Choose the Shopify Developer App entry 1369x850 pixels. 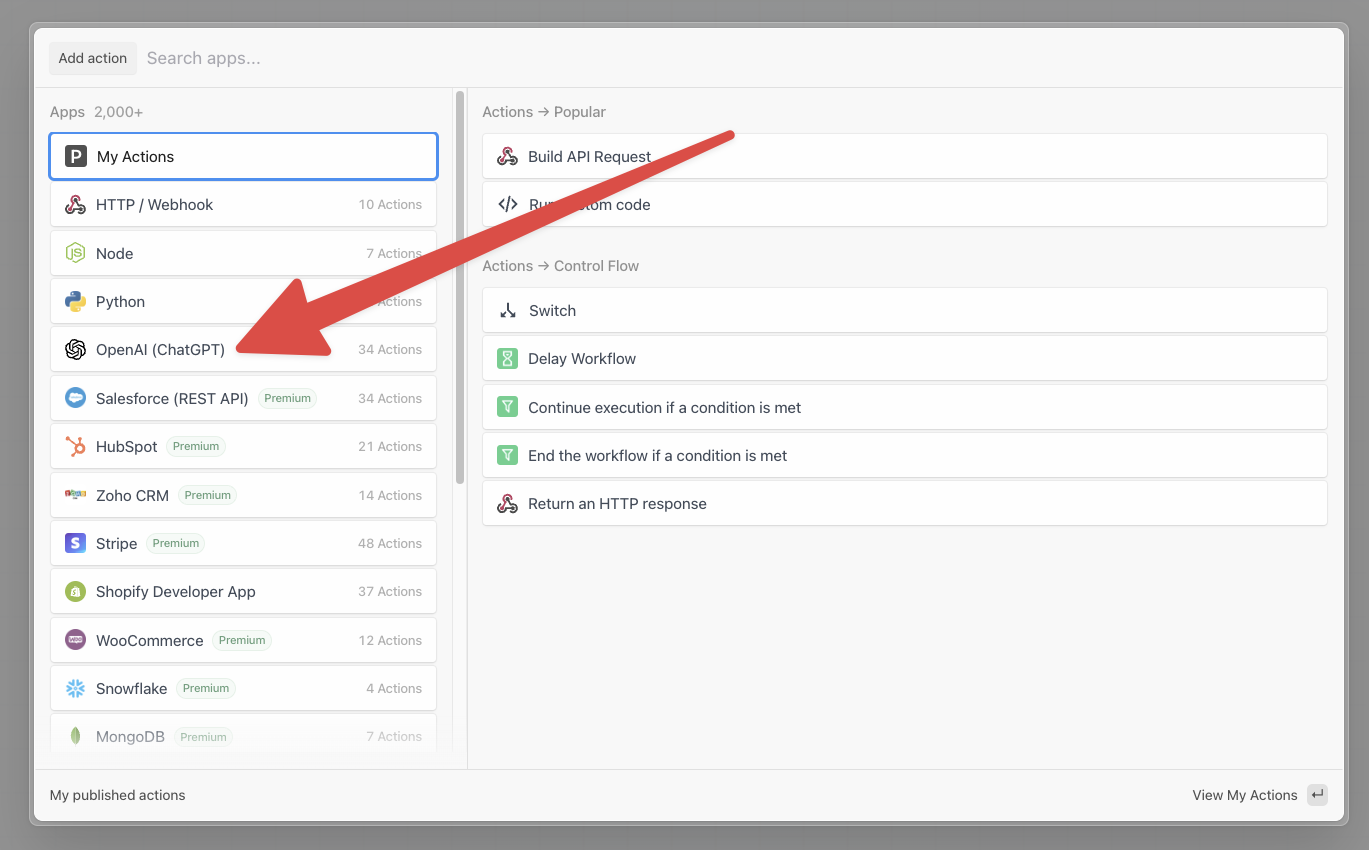[243, 592]
